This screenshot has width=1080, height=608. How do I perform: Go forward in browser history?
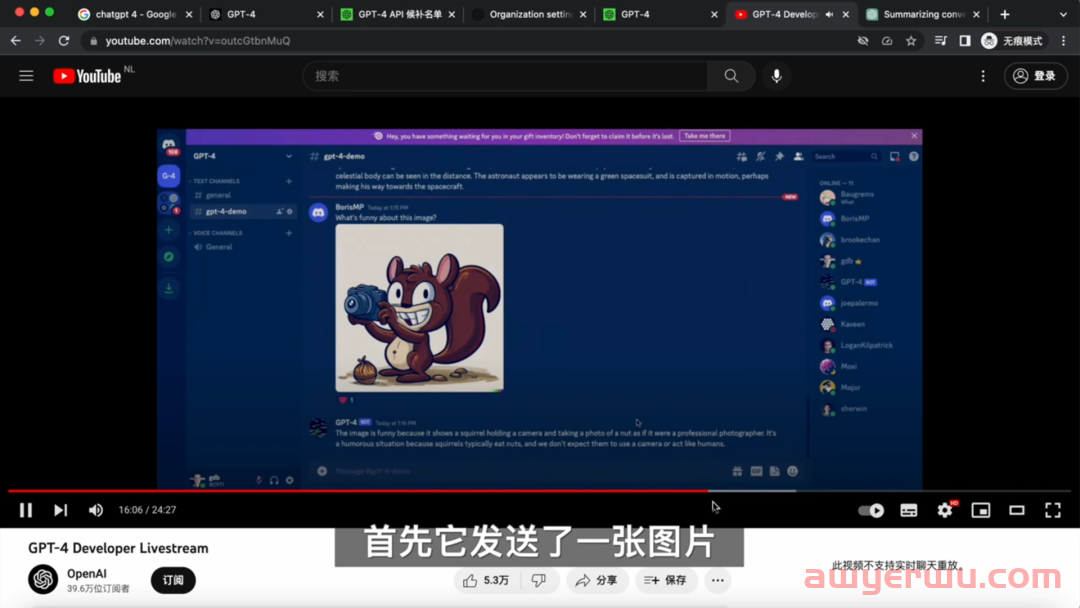(39, 41)
